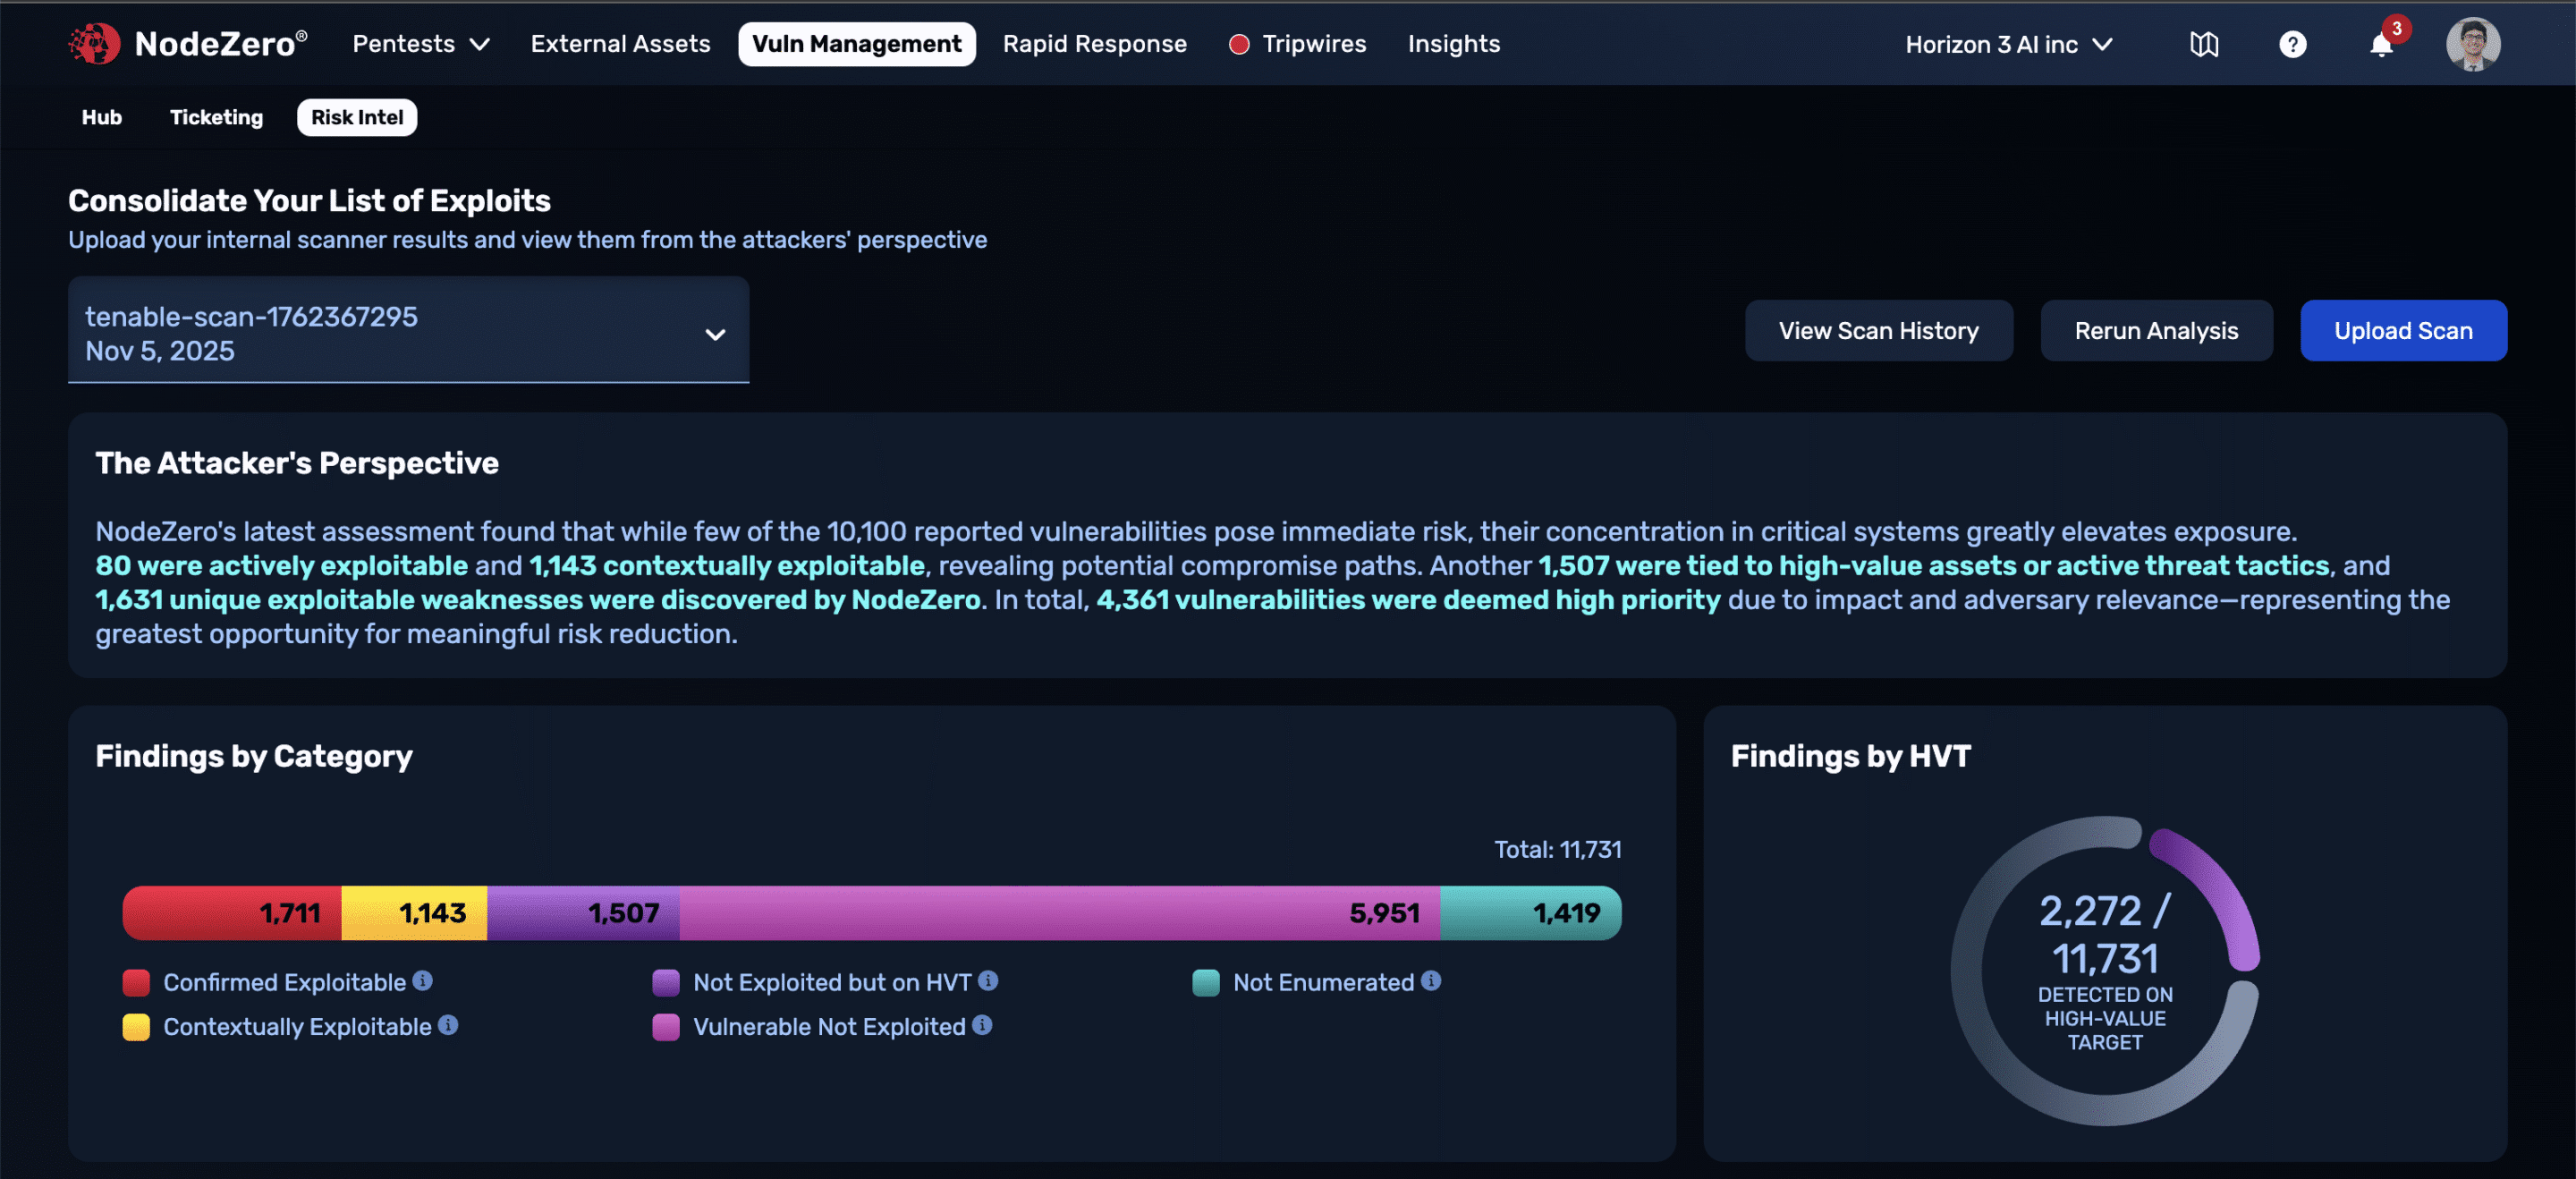Go to the Hub tab
The height and width of the screenshot is (1179, 2576).
coord(101,117)
